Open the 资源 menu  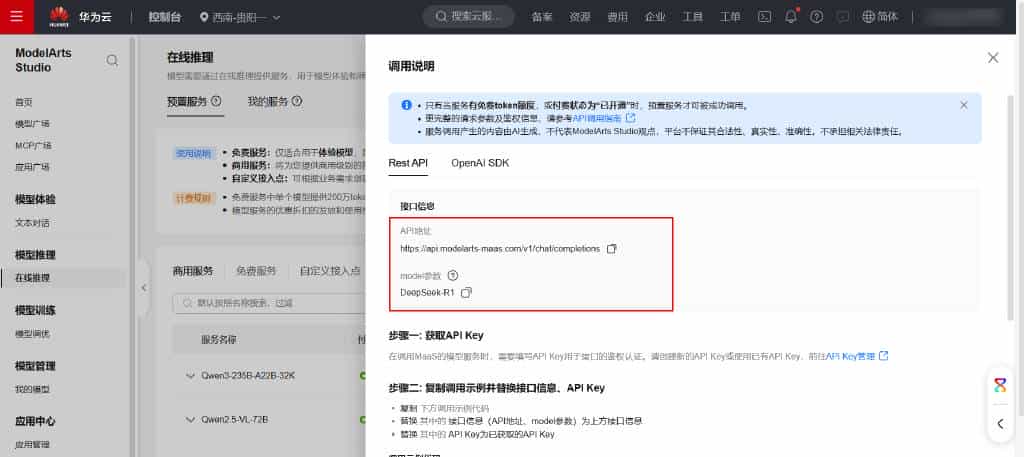(x=579, y=18)
